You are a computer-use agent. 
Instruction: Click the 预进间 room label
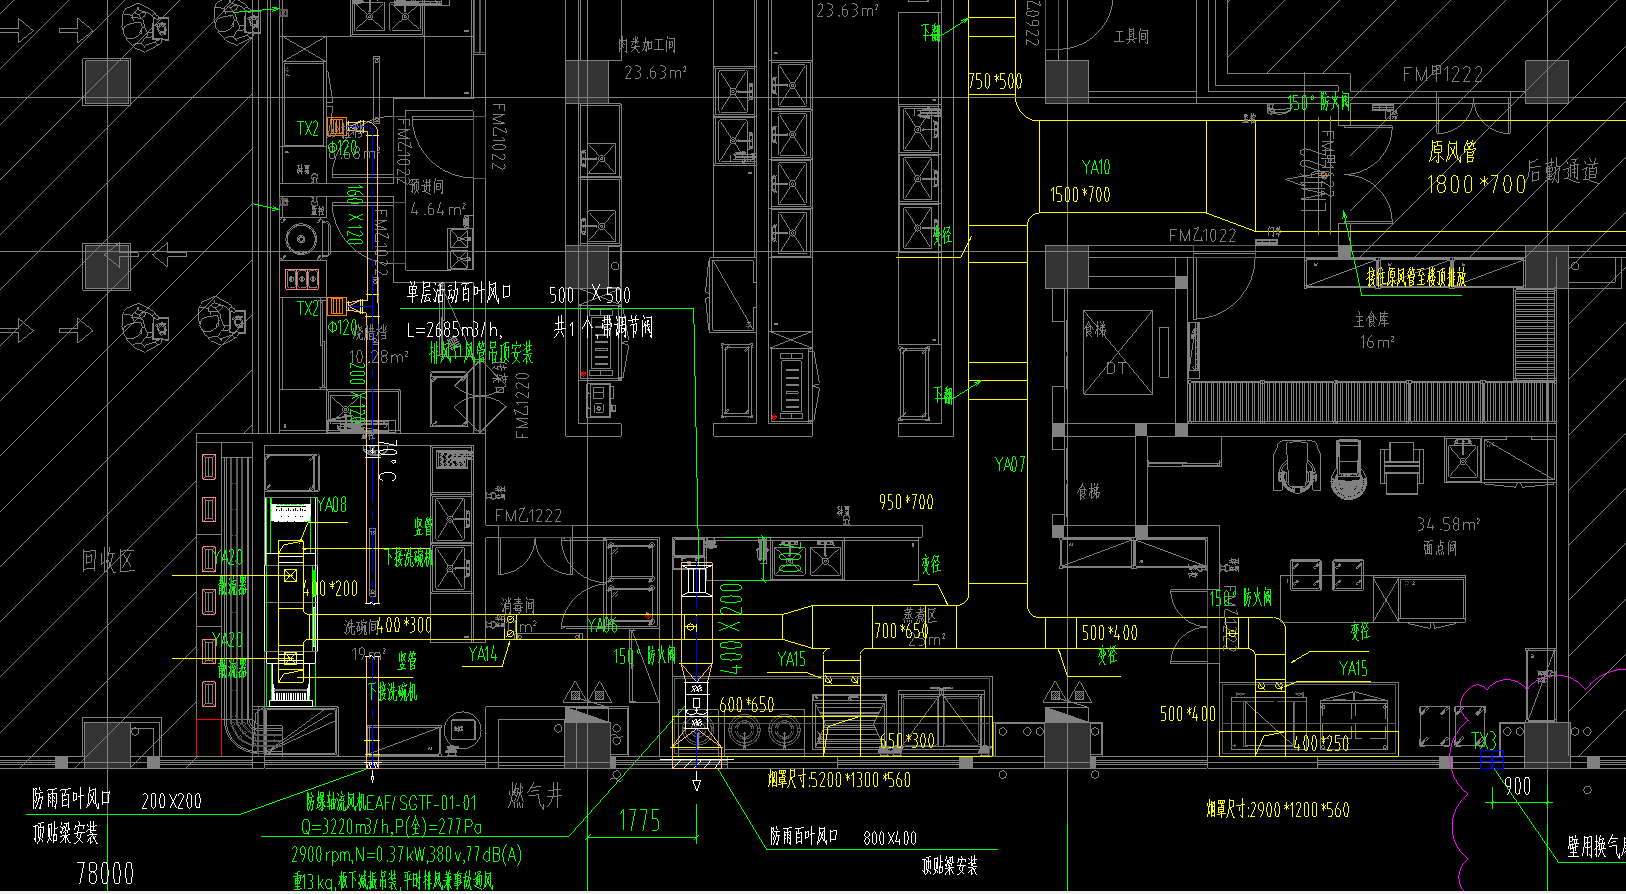[x=427, y=187]
